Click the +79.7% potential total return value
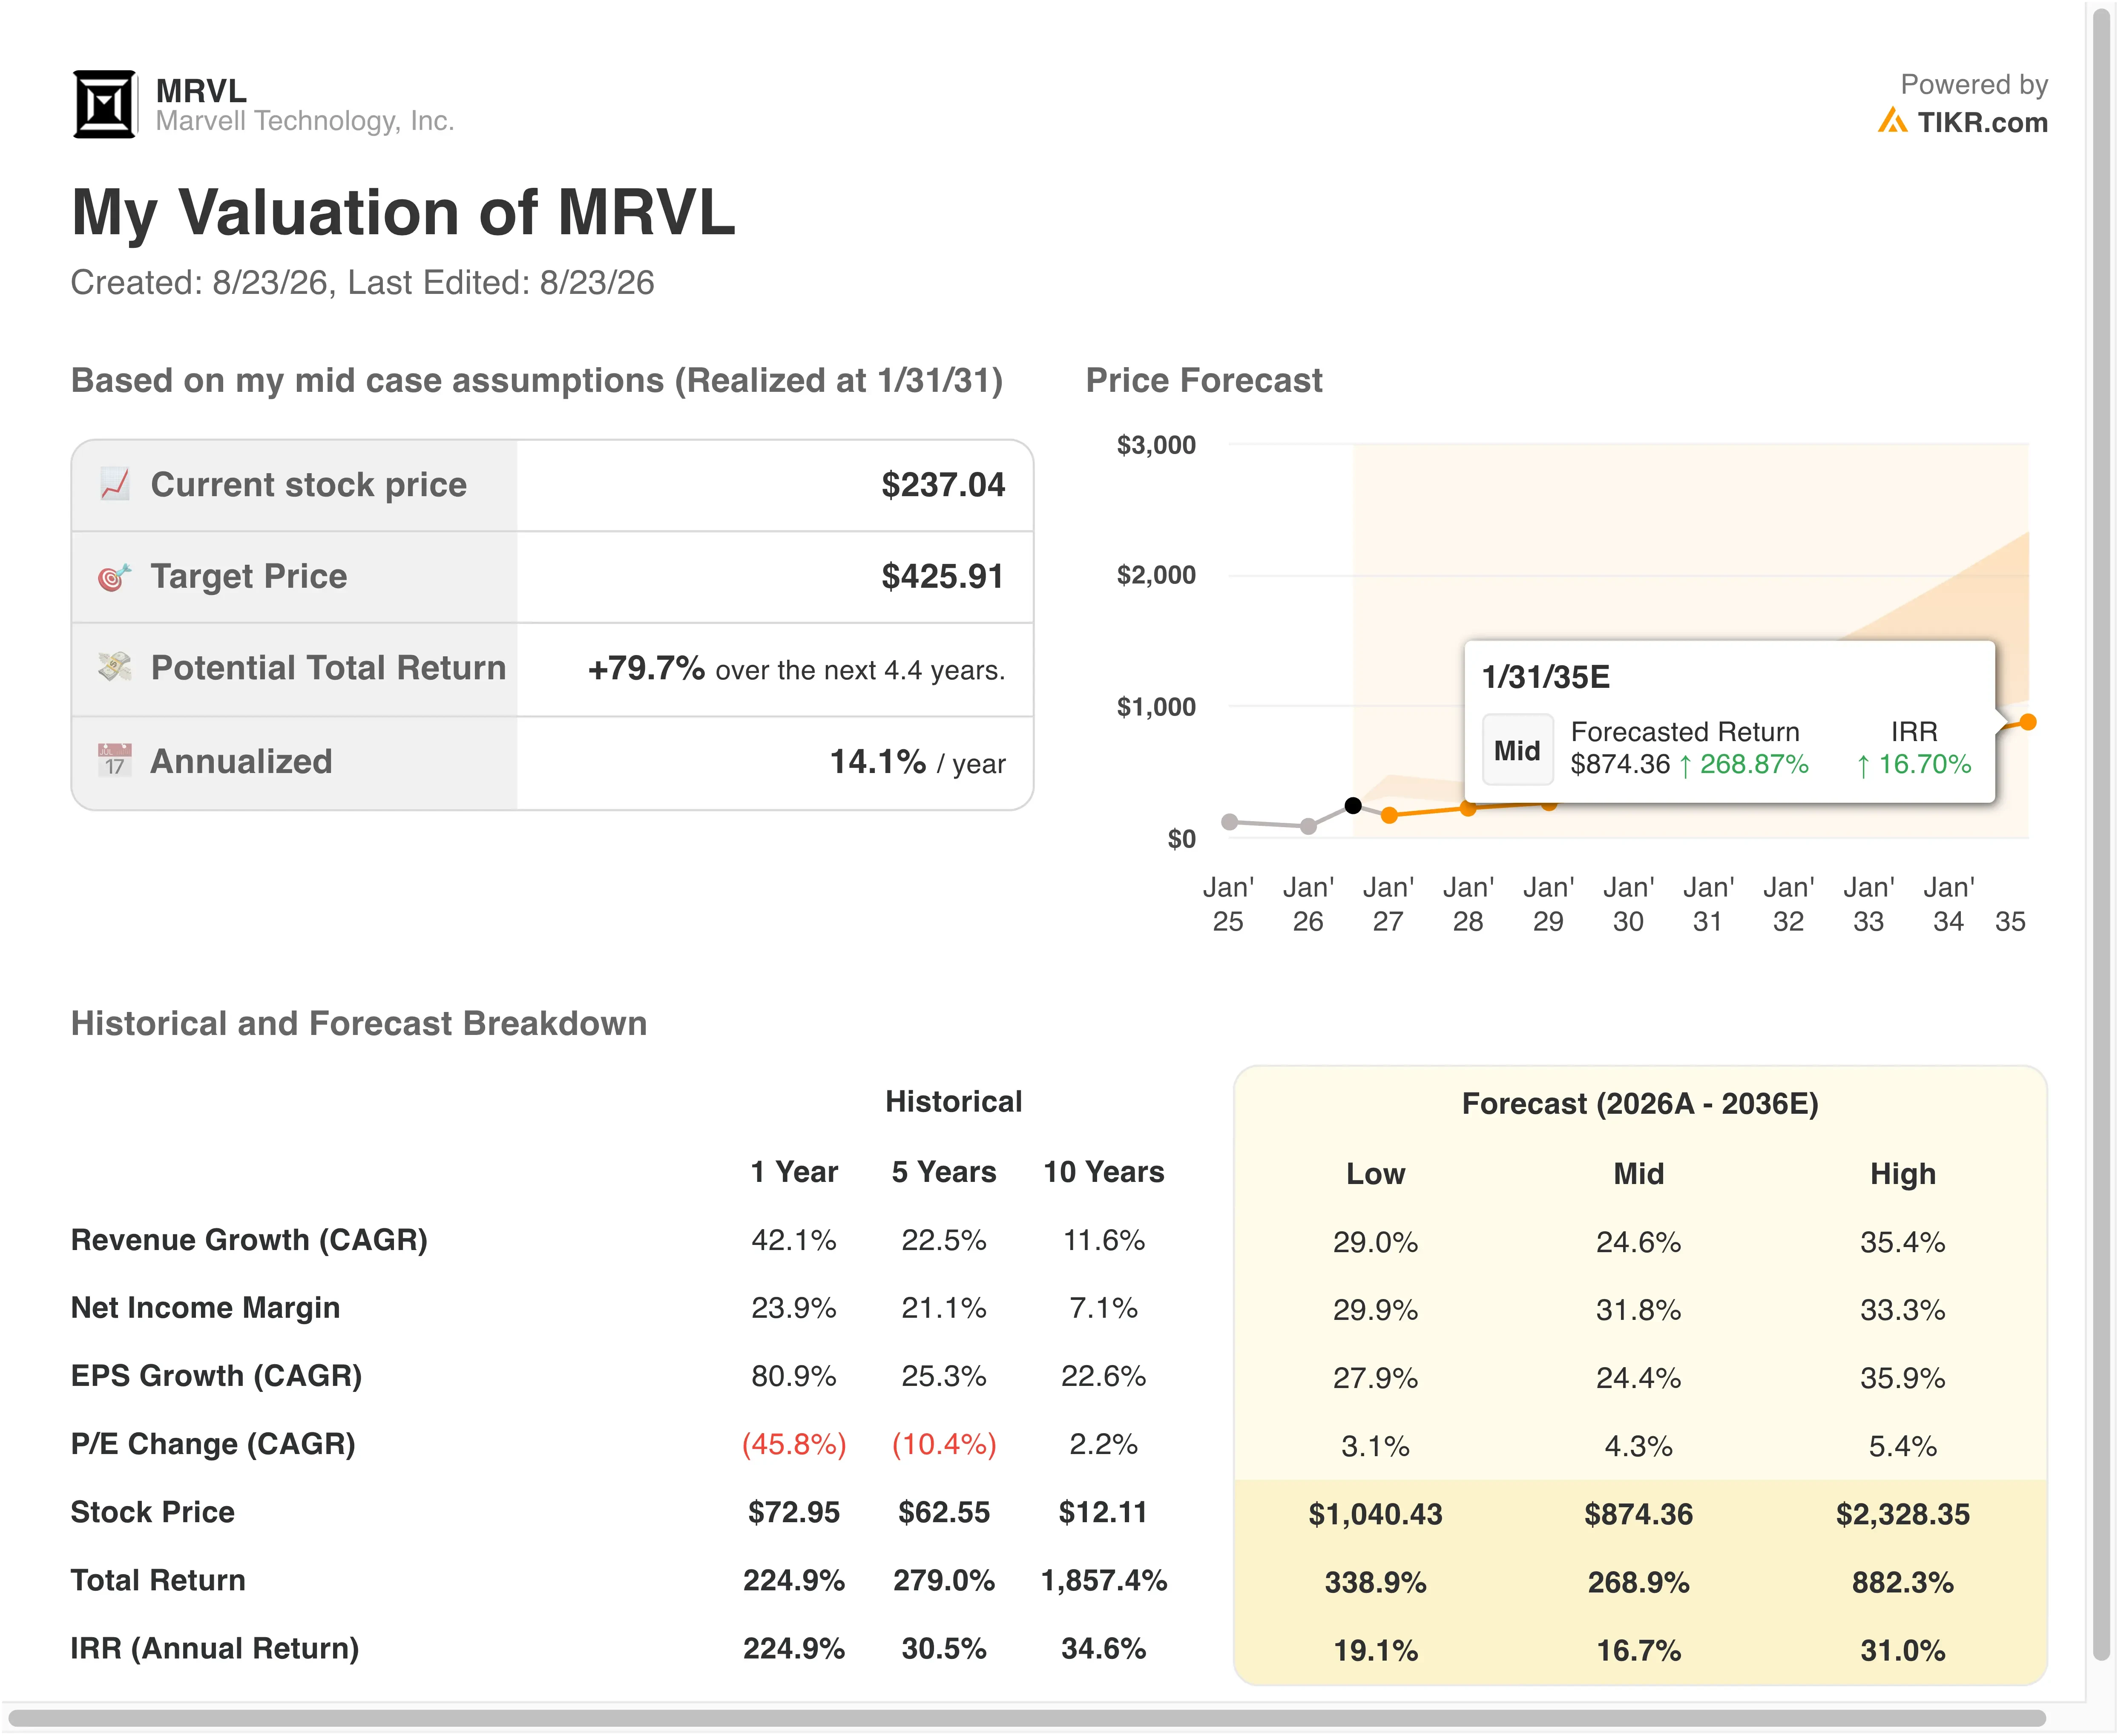This screenshot has height=1736, width=2118. pos(646,668)
